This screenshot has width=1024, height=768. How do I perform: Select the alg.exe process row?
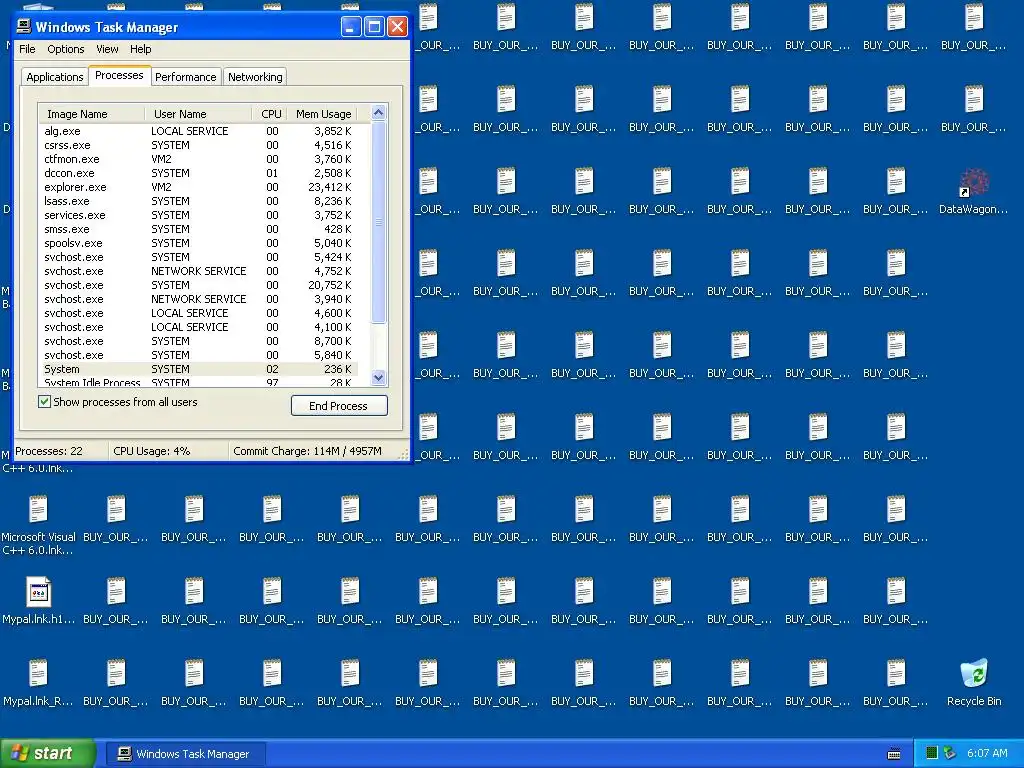[199, 131]
